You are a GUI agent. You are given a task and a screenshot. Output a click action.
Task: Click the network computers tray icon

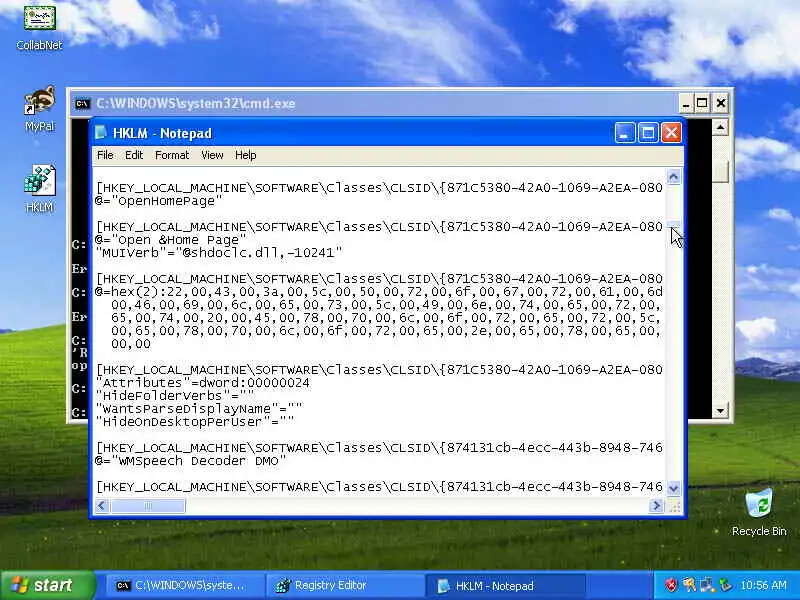(707, 585)
